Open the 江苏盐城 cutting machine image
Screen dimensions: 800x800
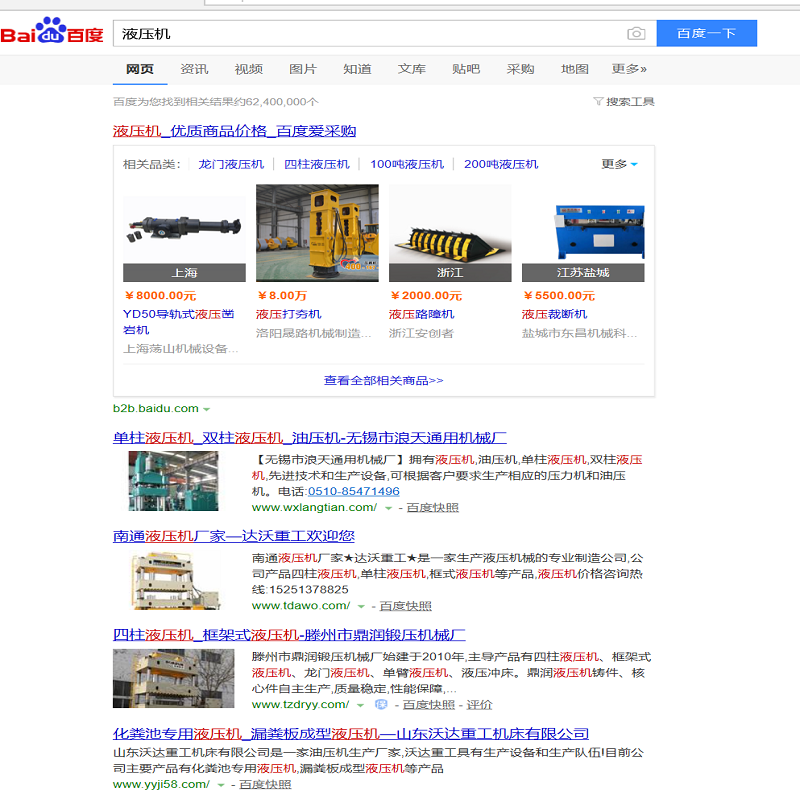[x=583, y=233]
